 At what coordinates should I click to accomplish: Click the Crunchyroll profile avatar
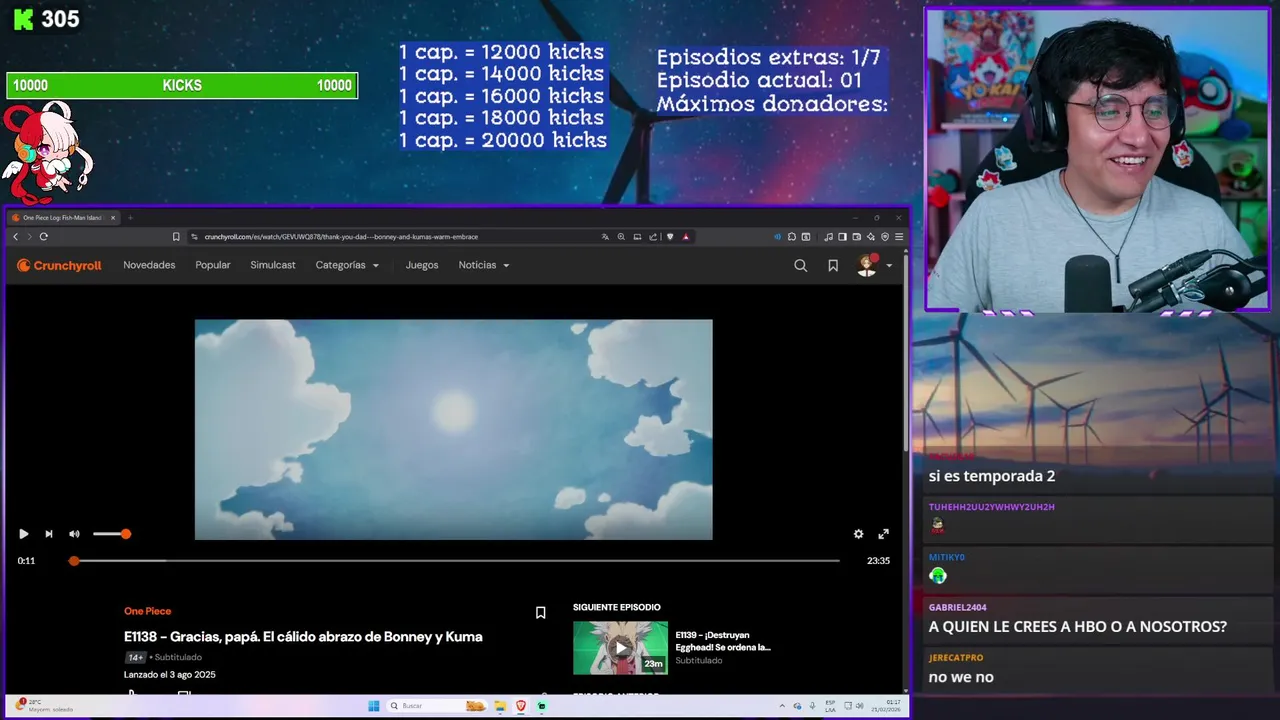click(x=867, y=265)
